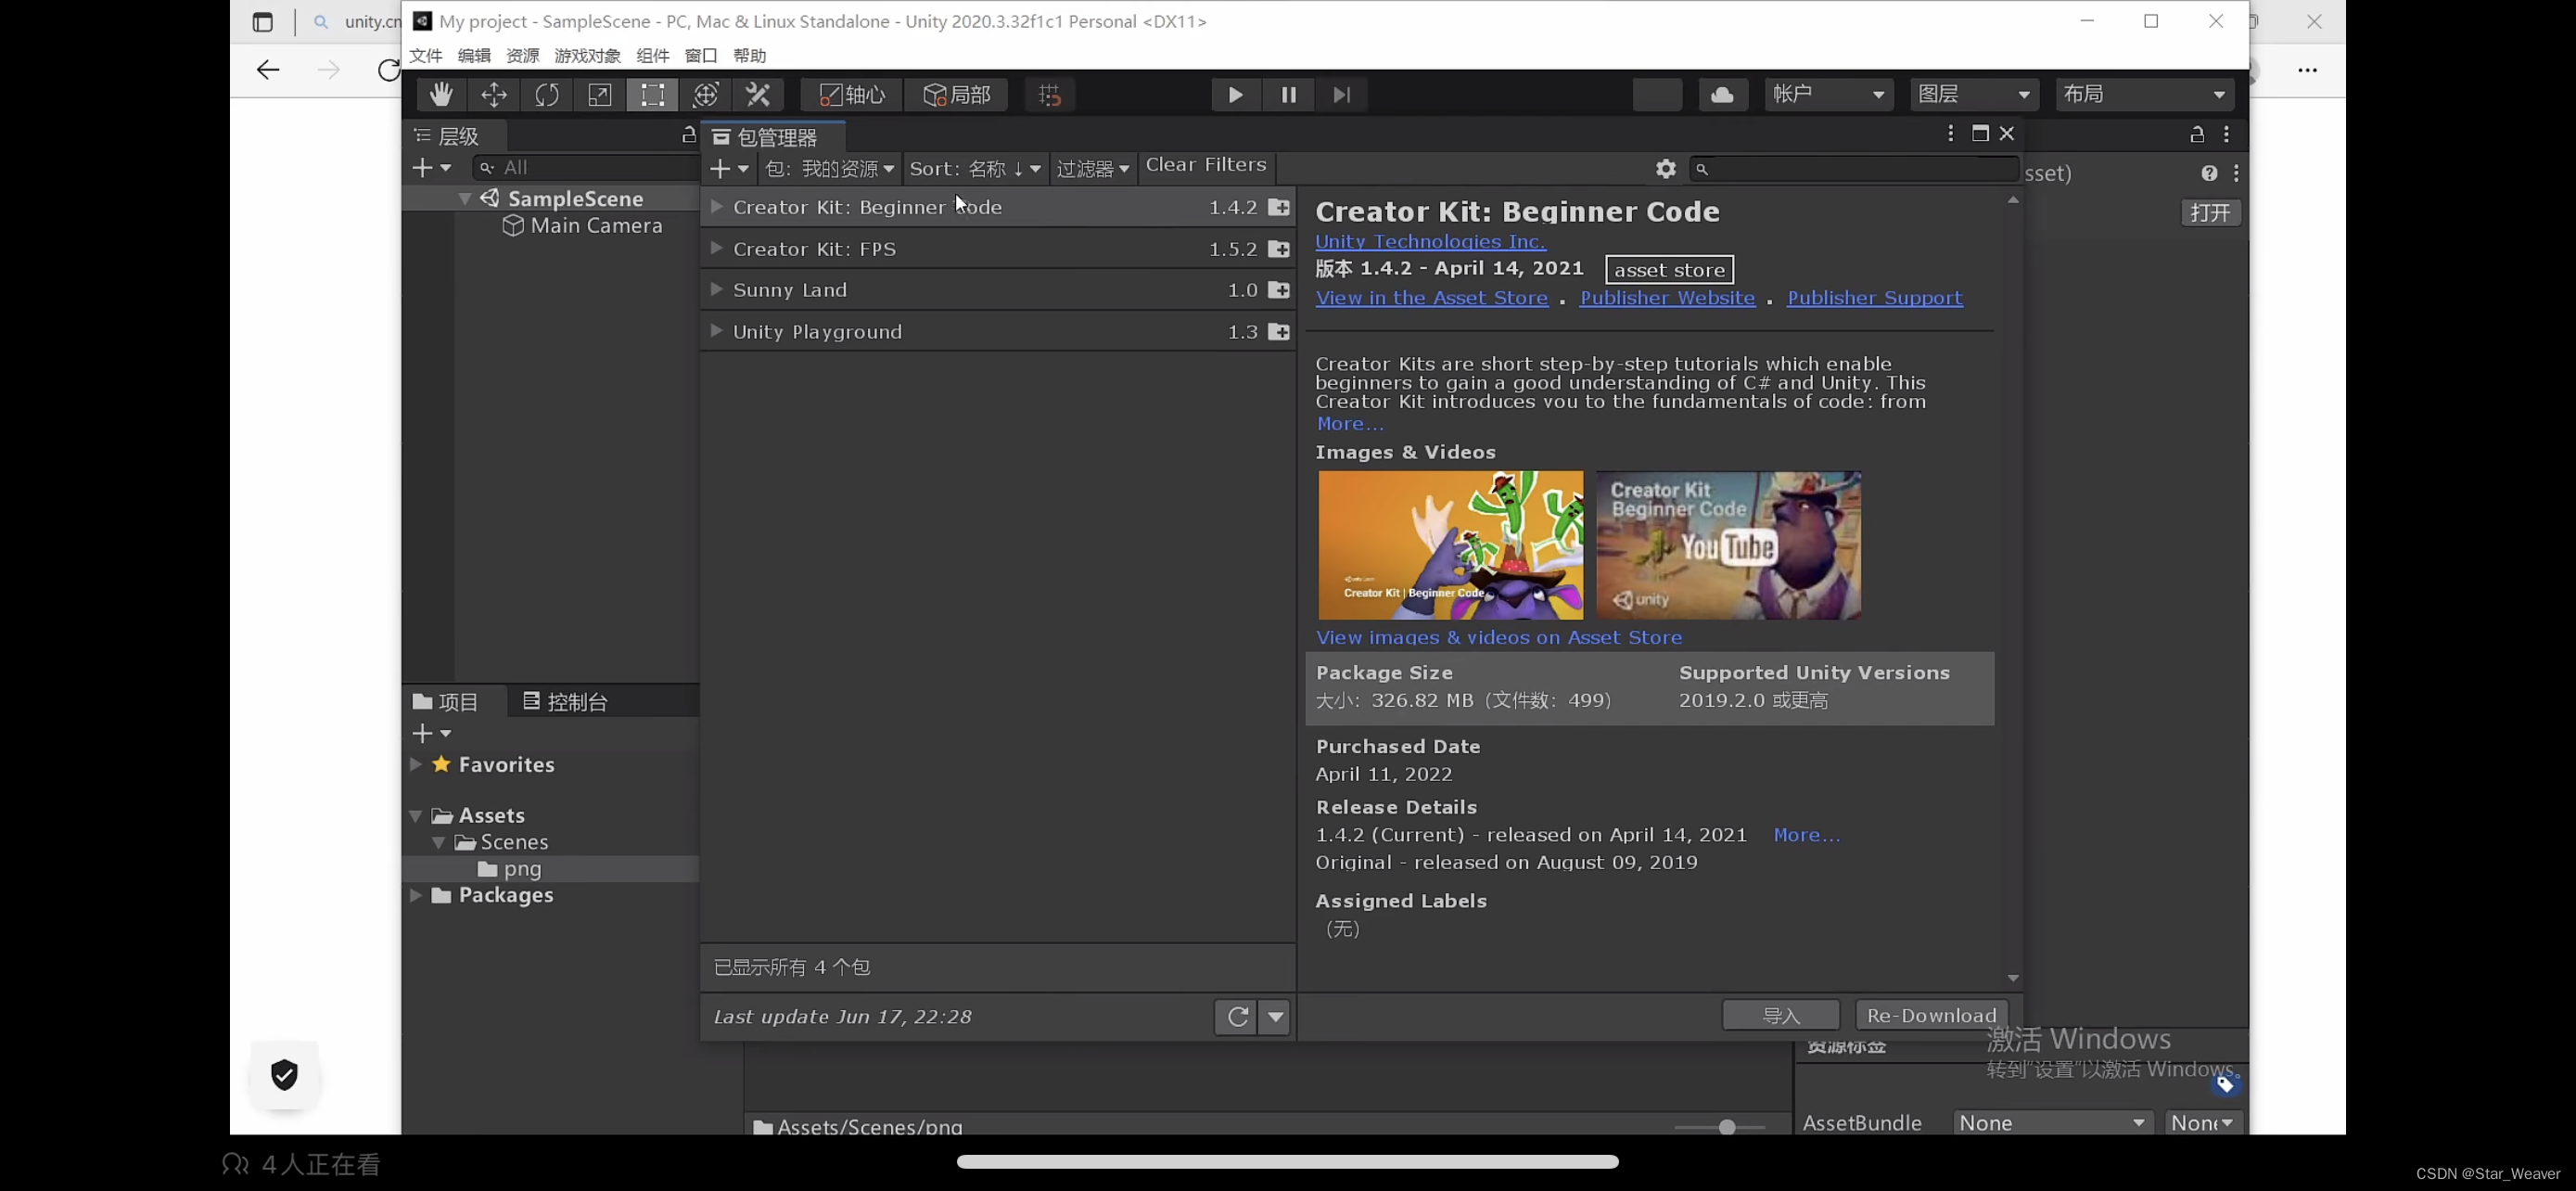Select the Rect tool

pyautogui.click(x=652, y=95)
